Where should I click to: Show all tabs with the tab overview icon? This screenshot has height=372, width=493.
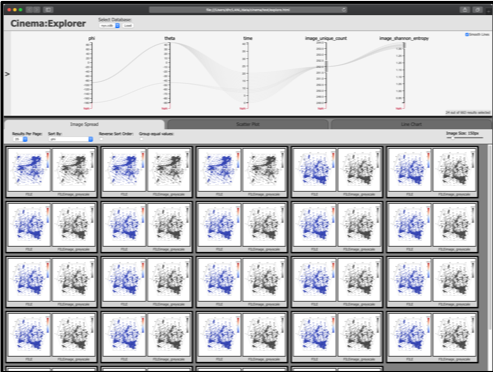tap(478, 10)
